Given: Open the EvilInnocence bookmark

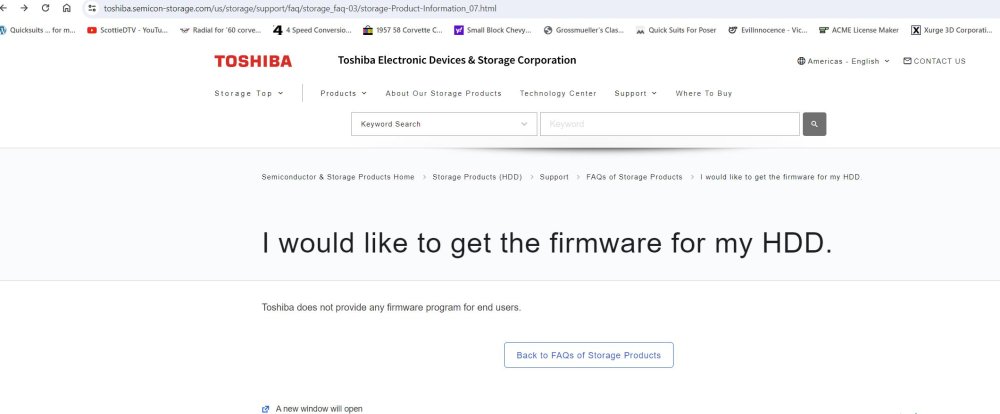Looking at the screenshot, I should 768,30.
